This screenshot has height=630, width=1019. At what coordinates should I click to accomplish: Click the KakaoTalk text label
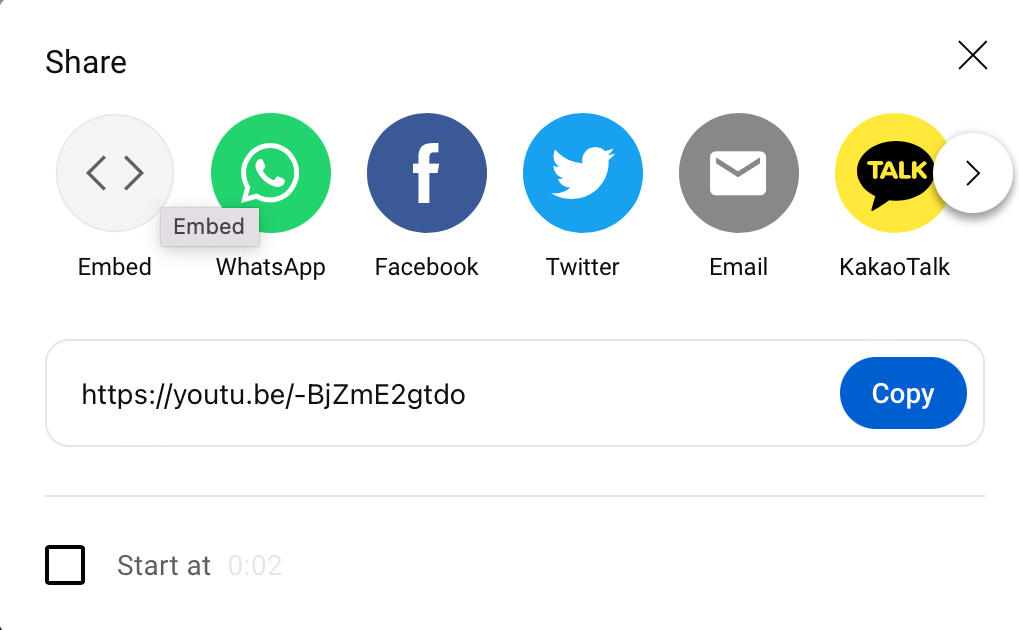click(895, 267)
